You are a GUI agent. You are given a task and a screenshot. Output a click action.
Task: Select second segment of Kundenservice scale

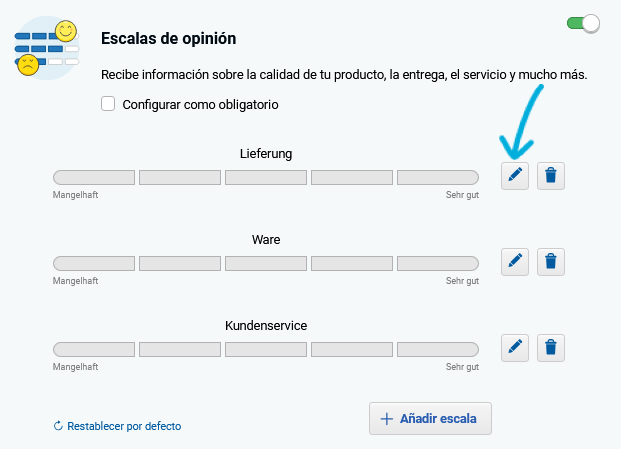coord(180,349)
